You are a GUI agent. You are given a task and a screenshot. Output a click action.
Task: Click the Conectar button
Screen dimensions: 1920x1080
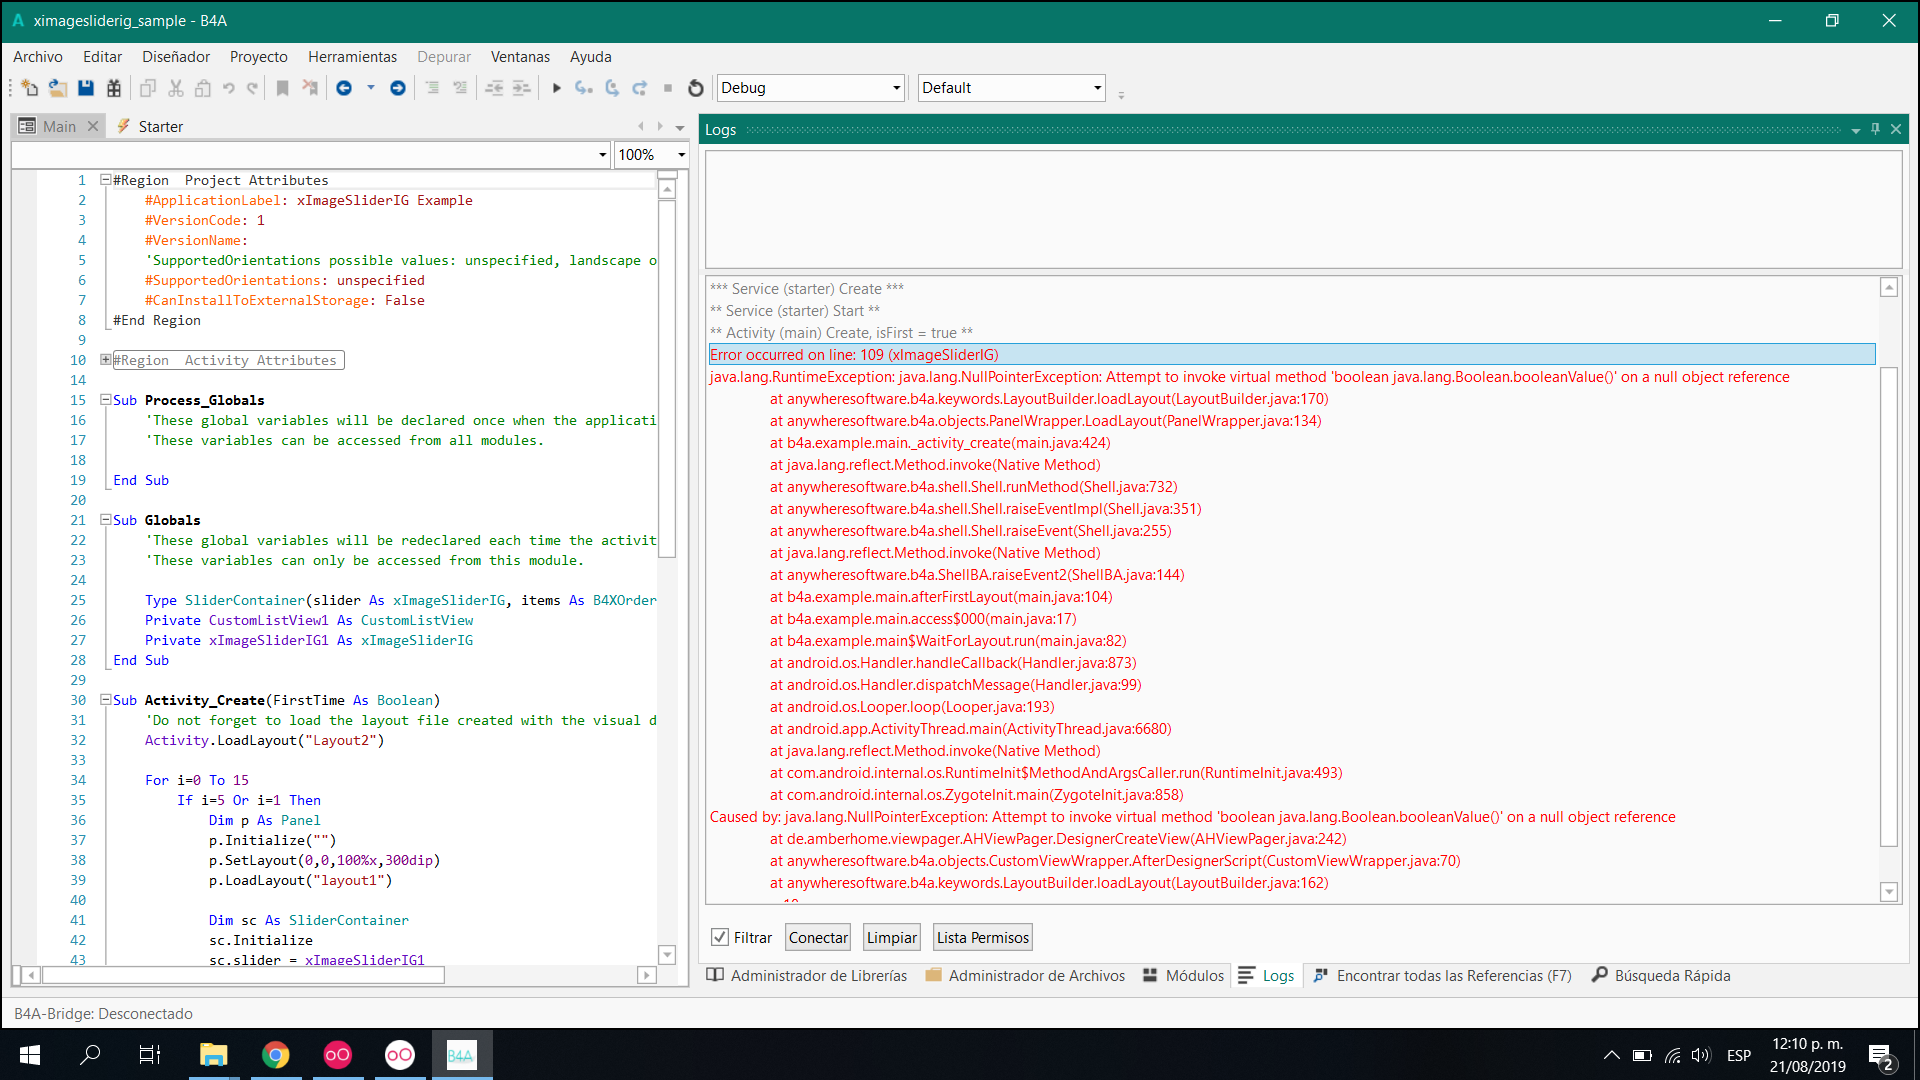[817, 937]
